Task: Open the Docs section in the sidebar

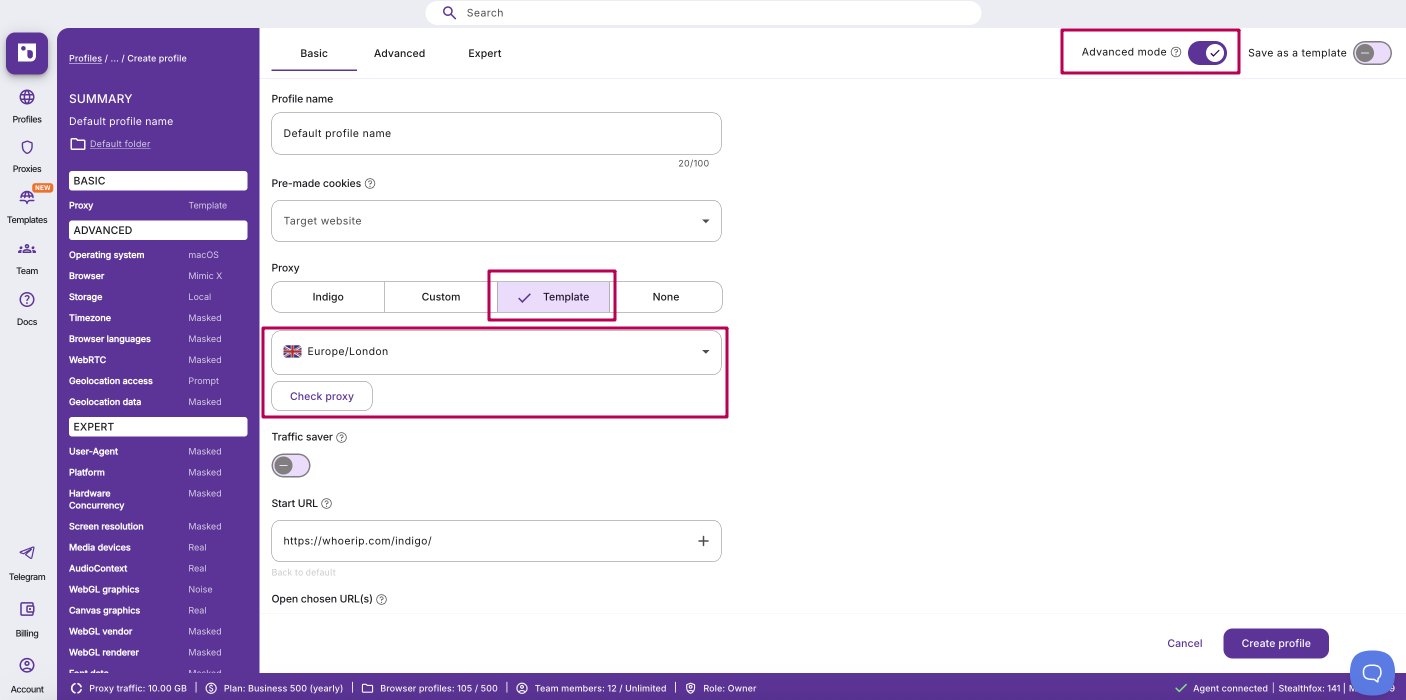Action: [x=26, y=308]
